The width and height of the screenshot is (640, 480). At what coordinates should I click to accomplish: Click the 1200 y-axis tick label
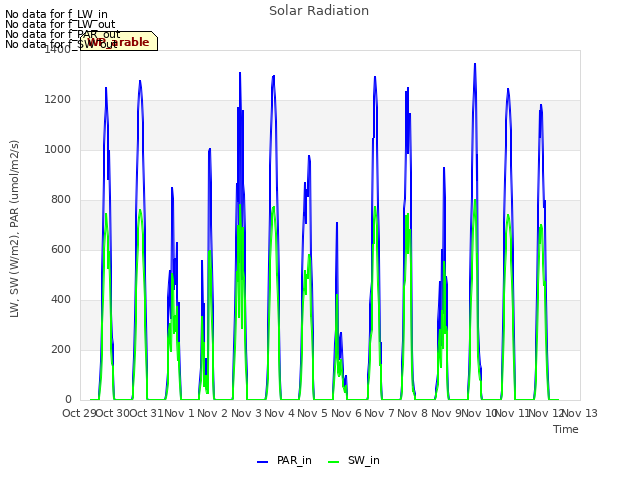click(58, 100)
